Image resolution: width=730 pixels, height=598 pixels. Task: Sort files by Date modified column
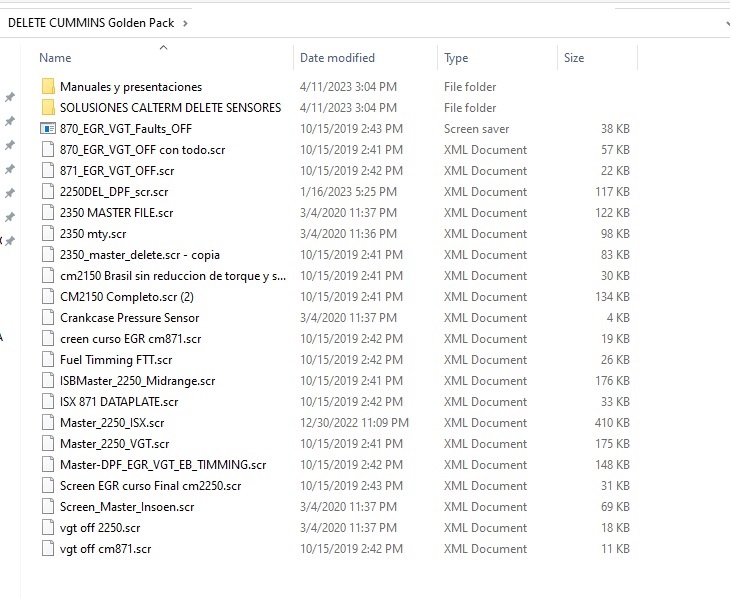coord(337,58)
